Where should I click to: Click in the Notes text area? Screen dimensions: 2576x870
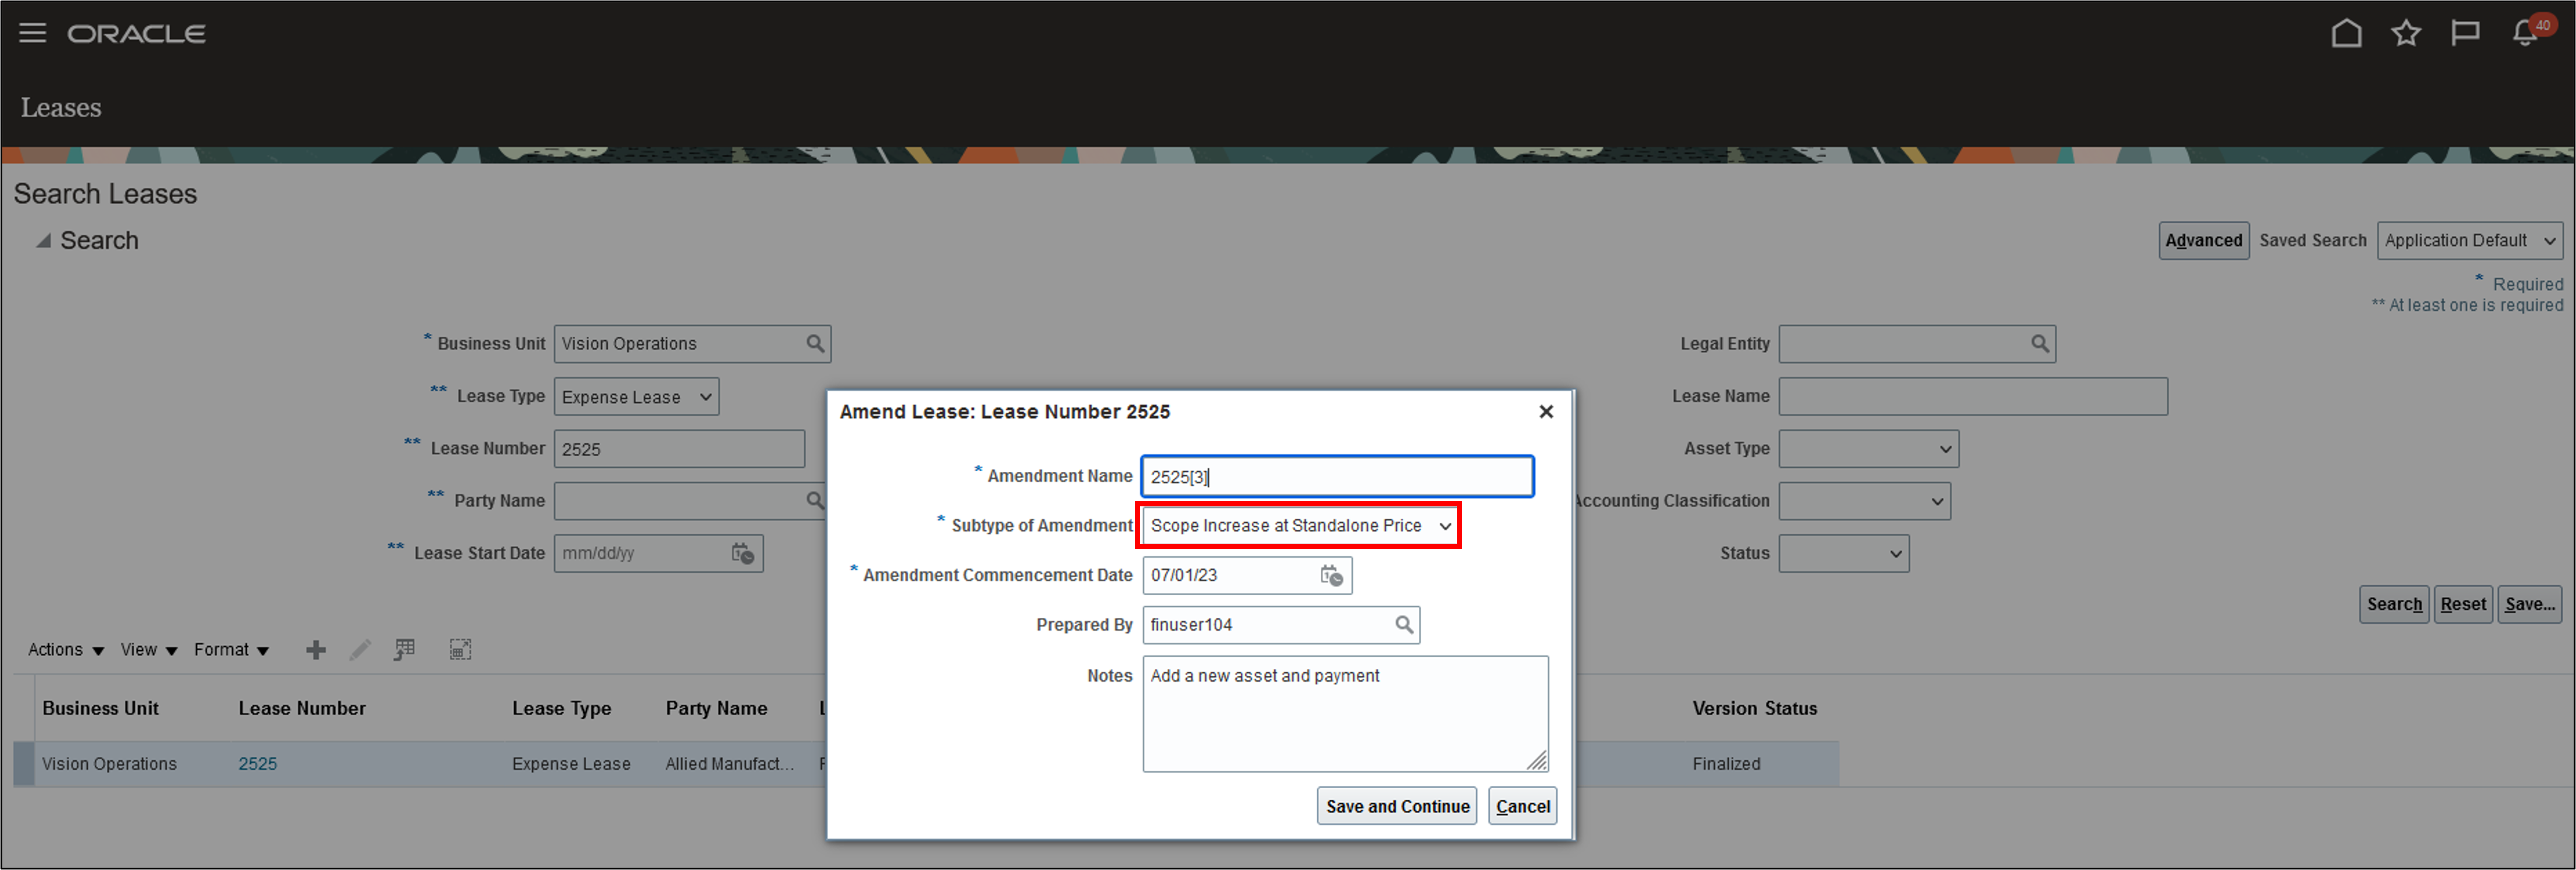(x=1344, y=720)
